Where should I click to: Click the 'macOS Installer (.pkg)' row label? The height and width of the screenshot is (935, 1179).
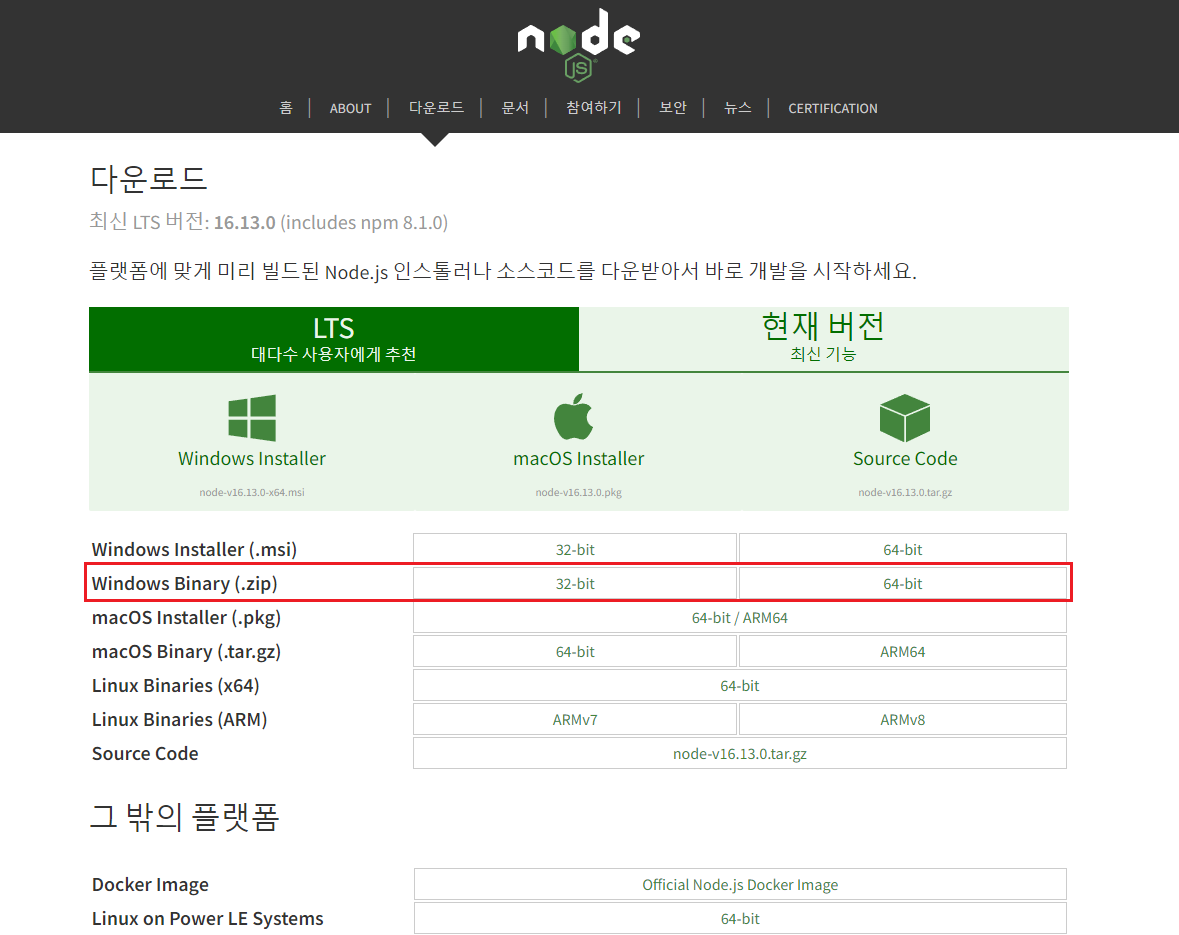click(x=186, y=618)
